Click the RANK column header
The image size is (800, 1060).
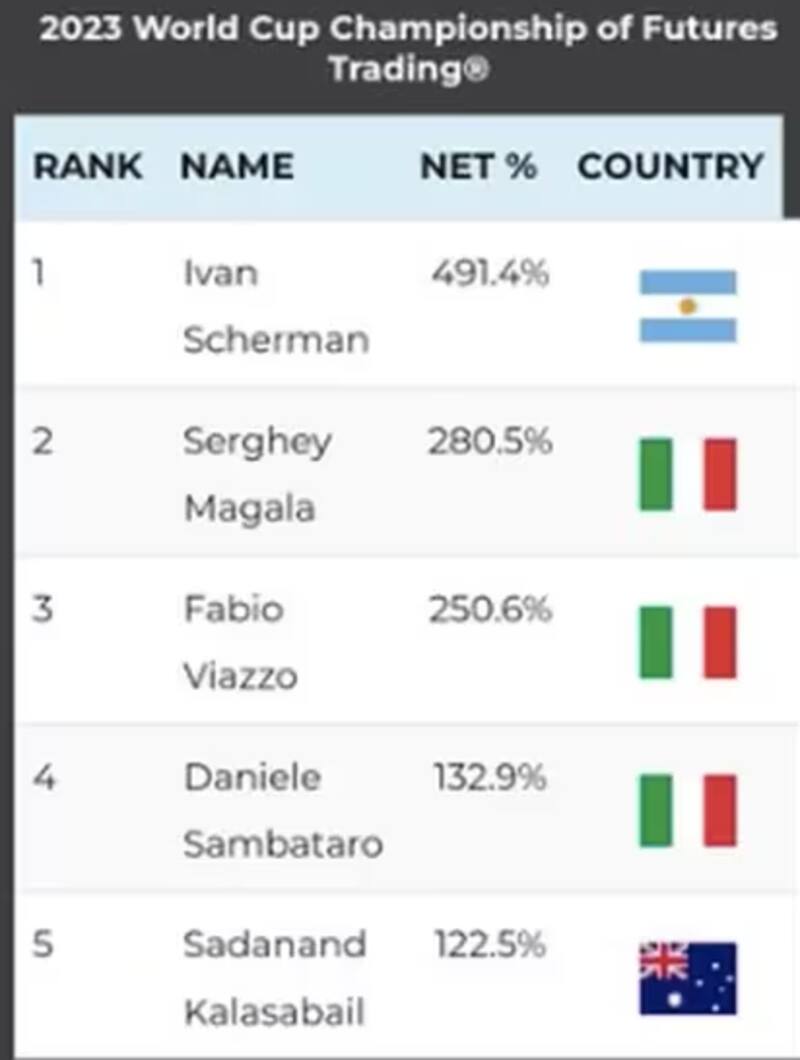point(88,167)
